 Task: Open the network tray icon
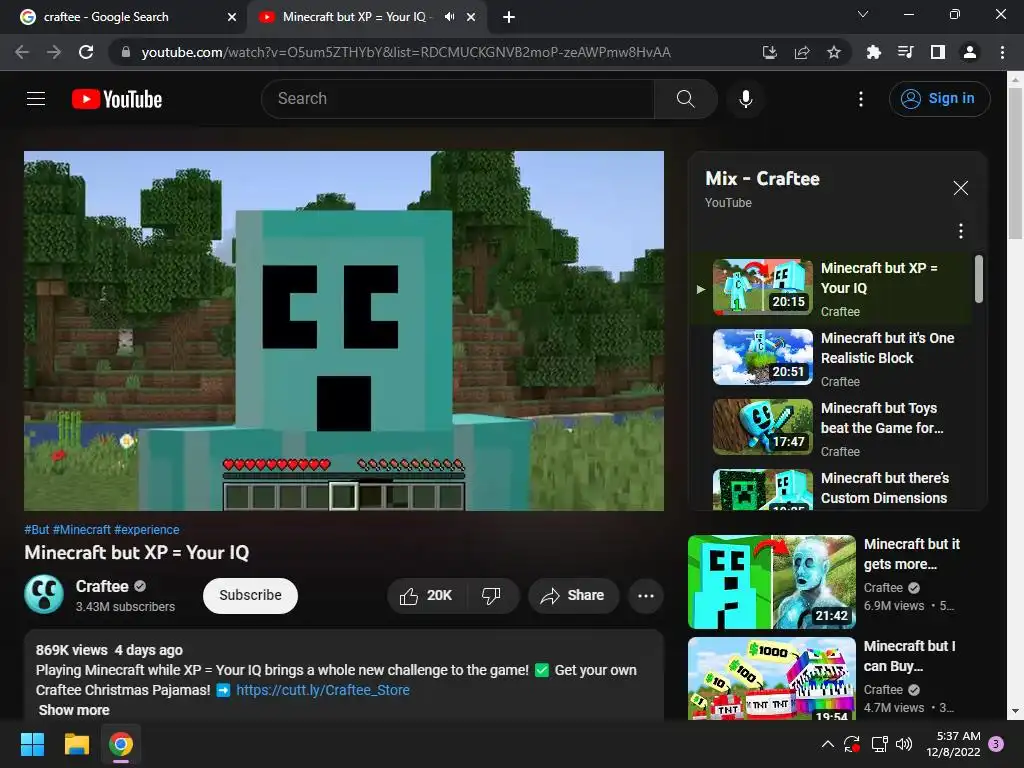click(x=879, y=744)
